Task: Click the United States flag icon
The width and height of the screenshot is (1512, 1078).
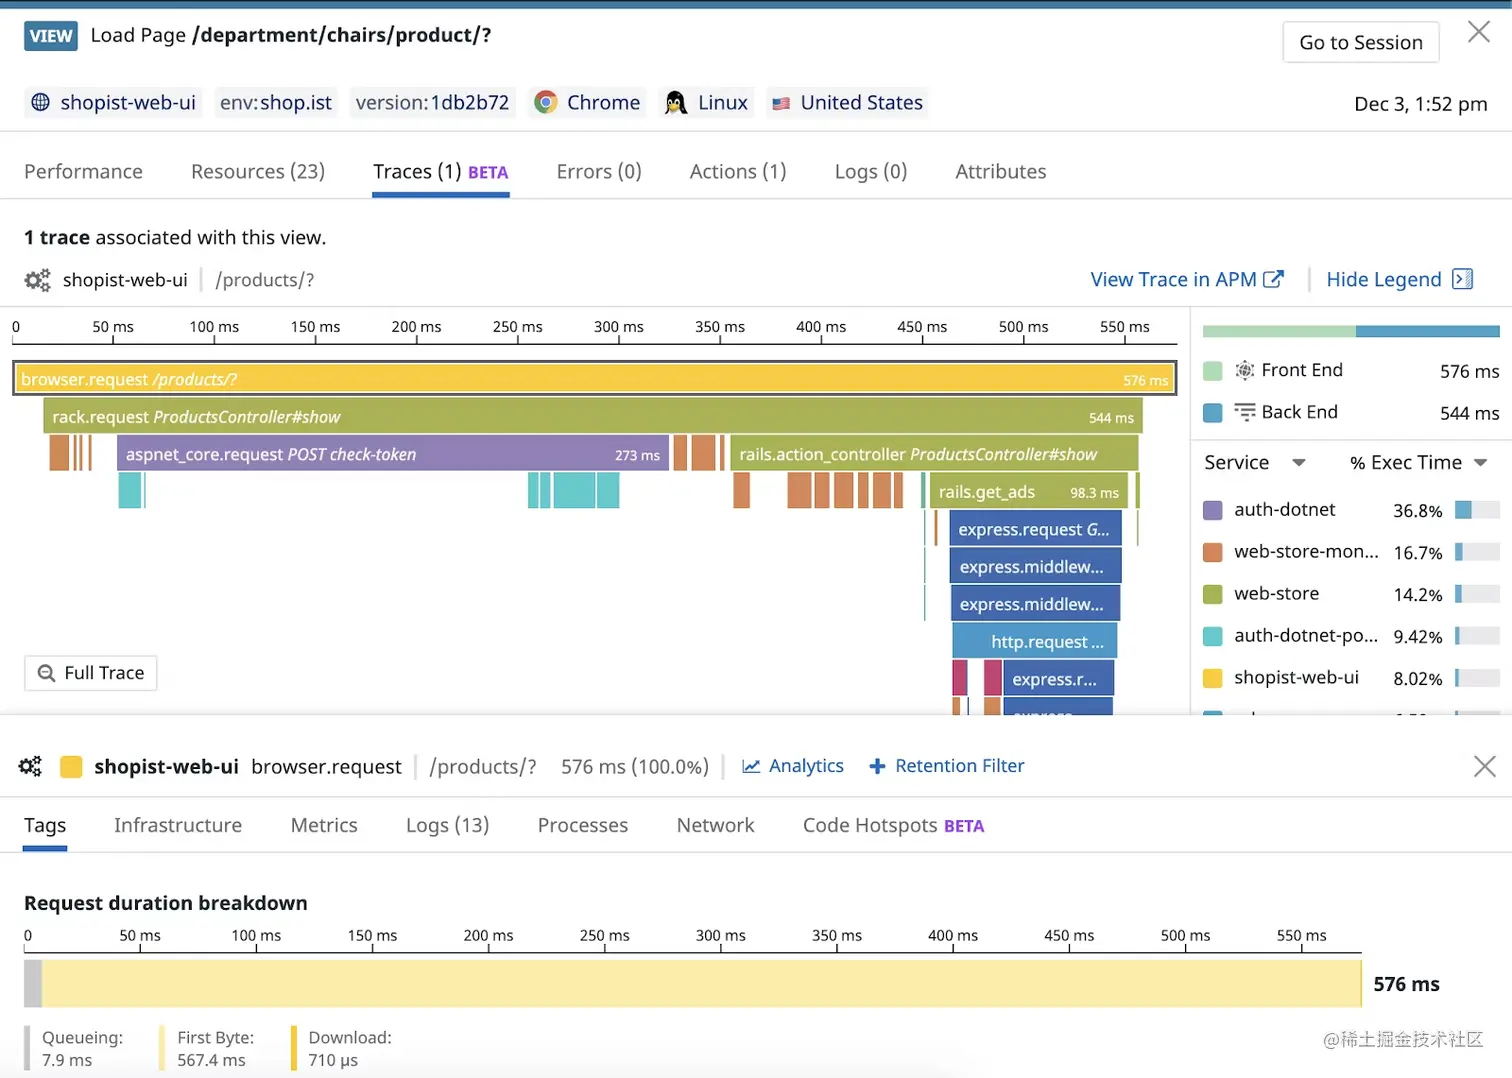Action: 781,103
